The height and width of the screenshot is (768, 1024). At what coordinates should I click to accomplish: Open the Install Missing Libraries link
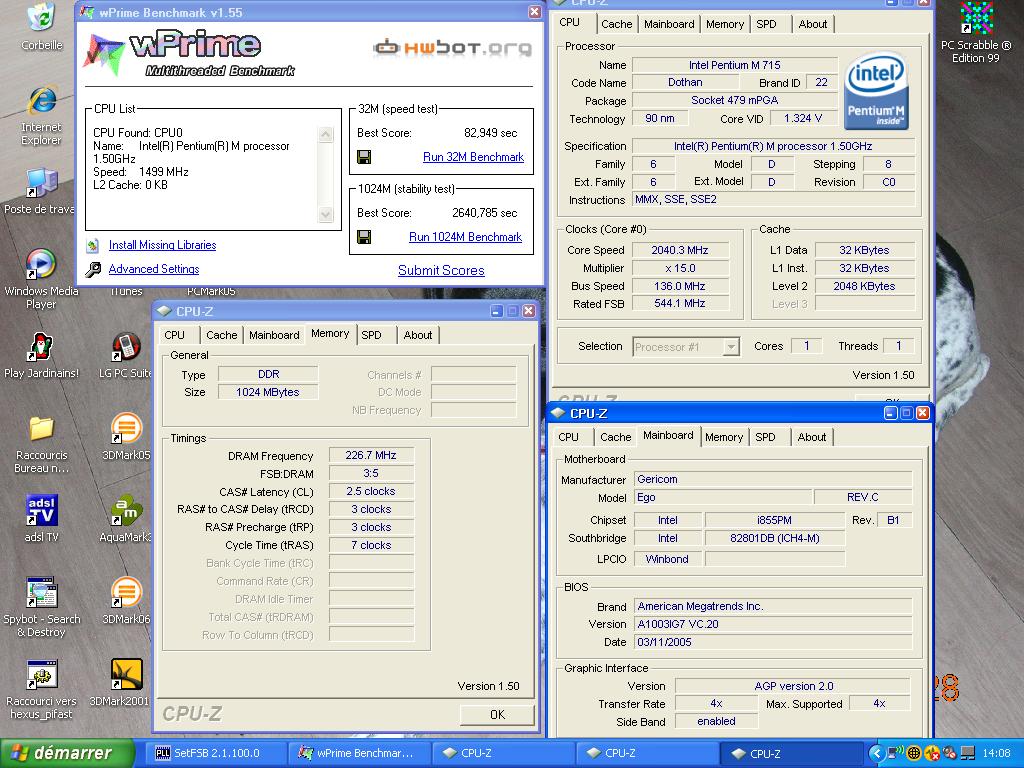pyautogui.click(x=163, y=245)
